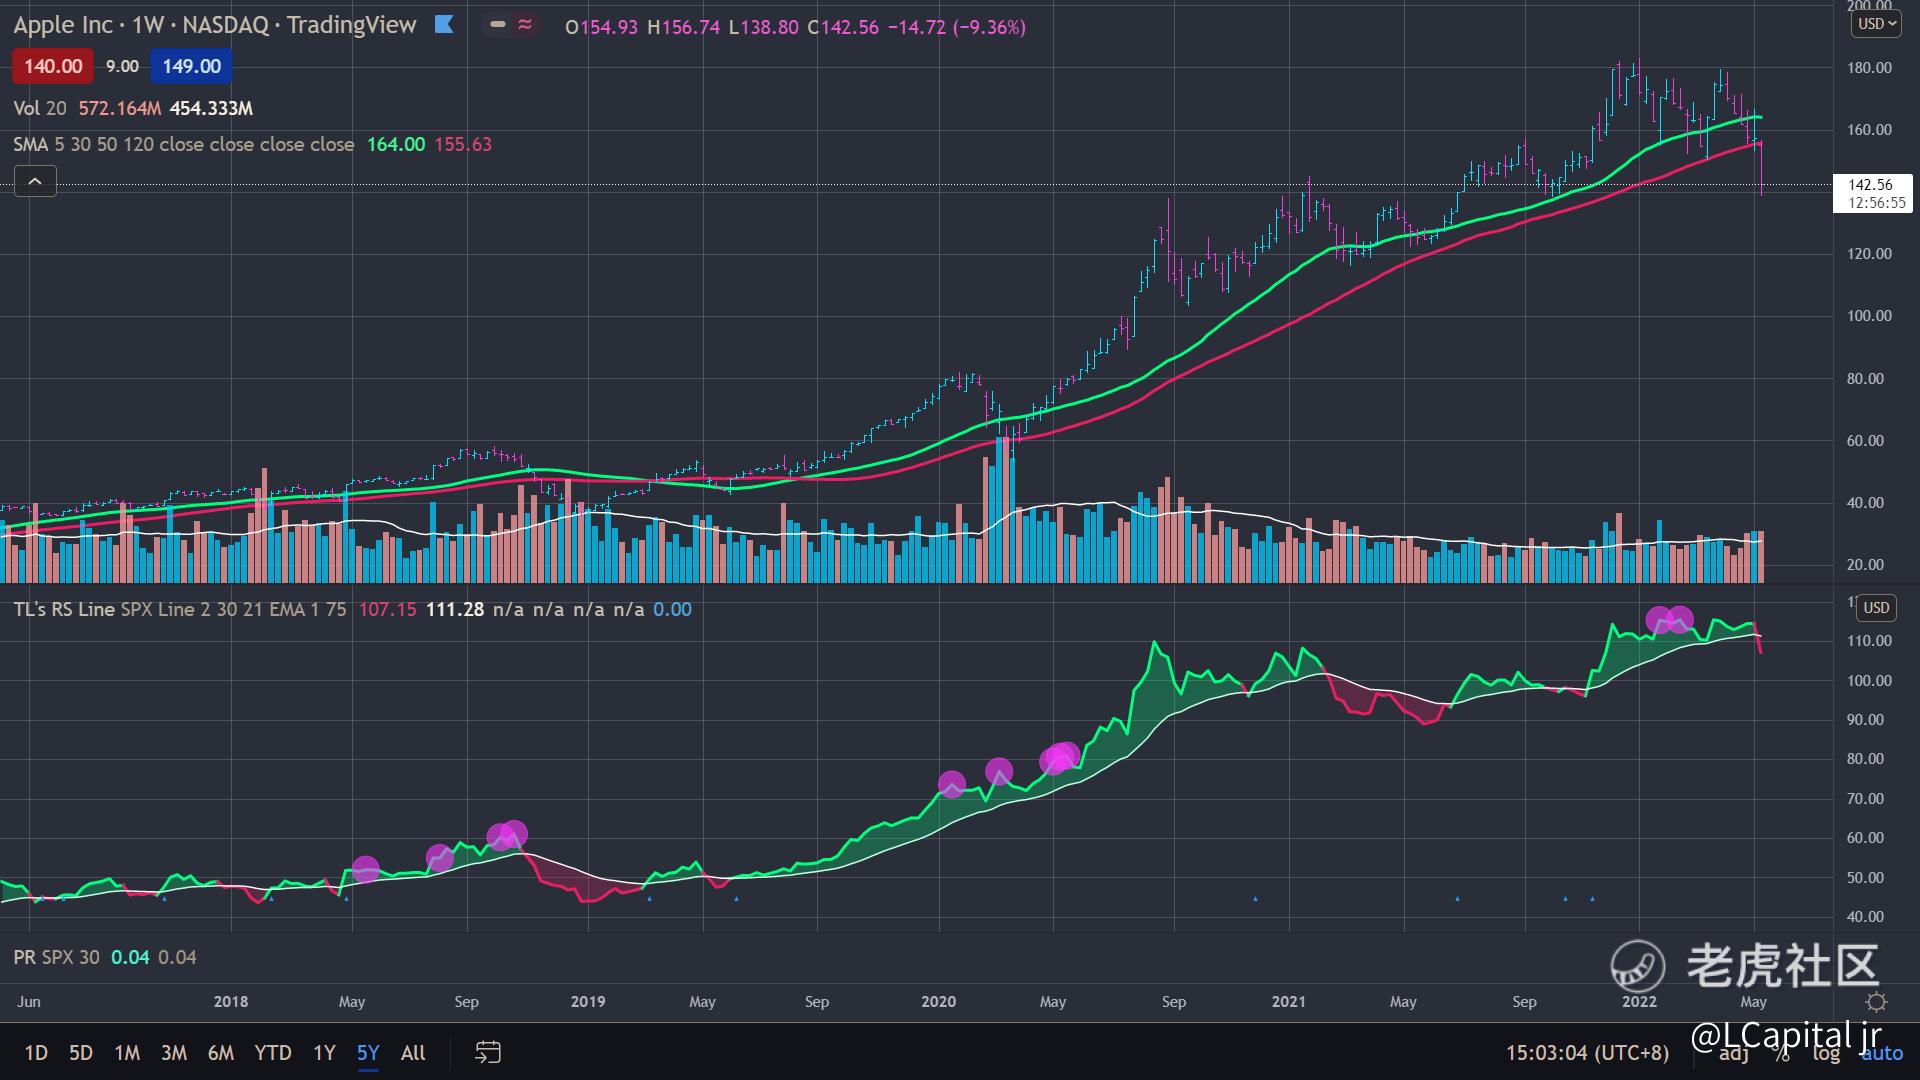Click the red 140.00 sell price button

[53, 66]
